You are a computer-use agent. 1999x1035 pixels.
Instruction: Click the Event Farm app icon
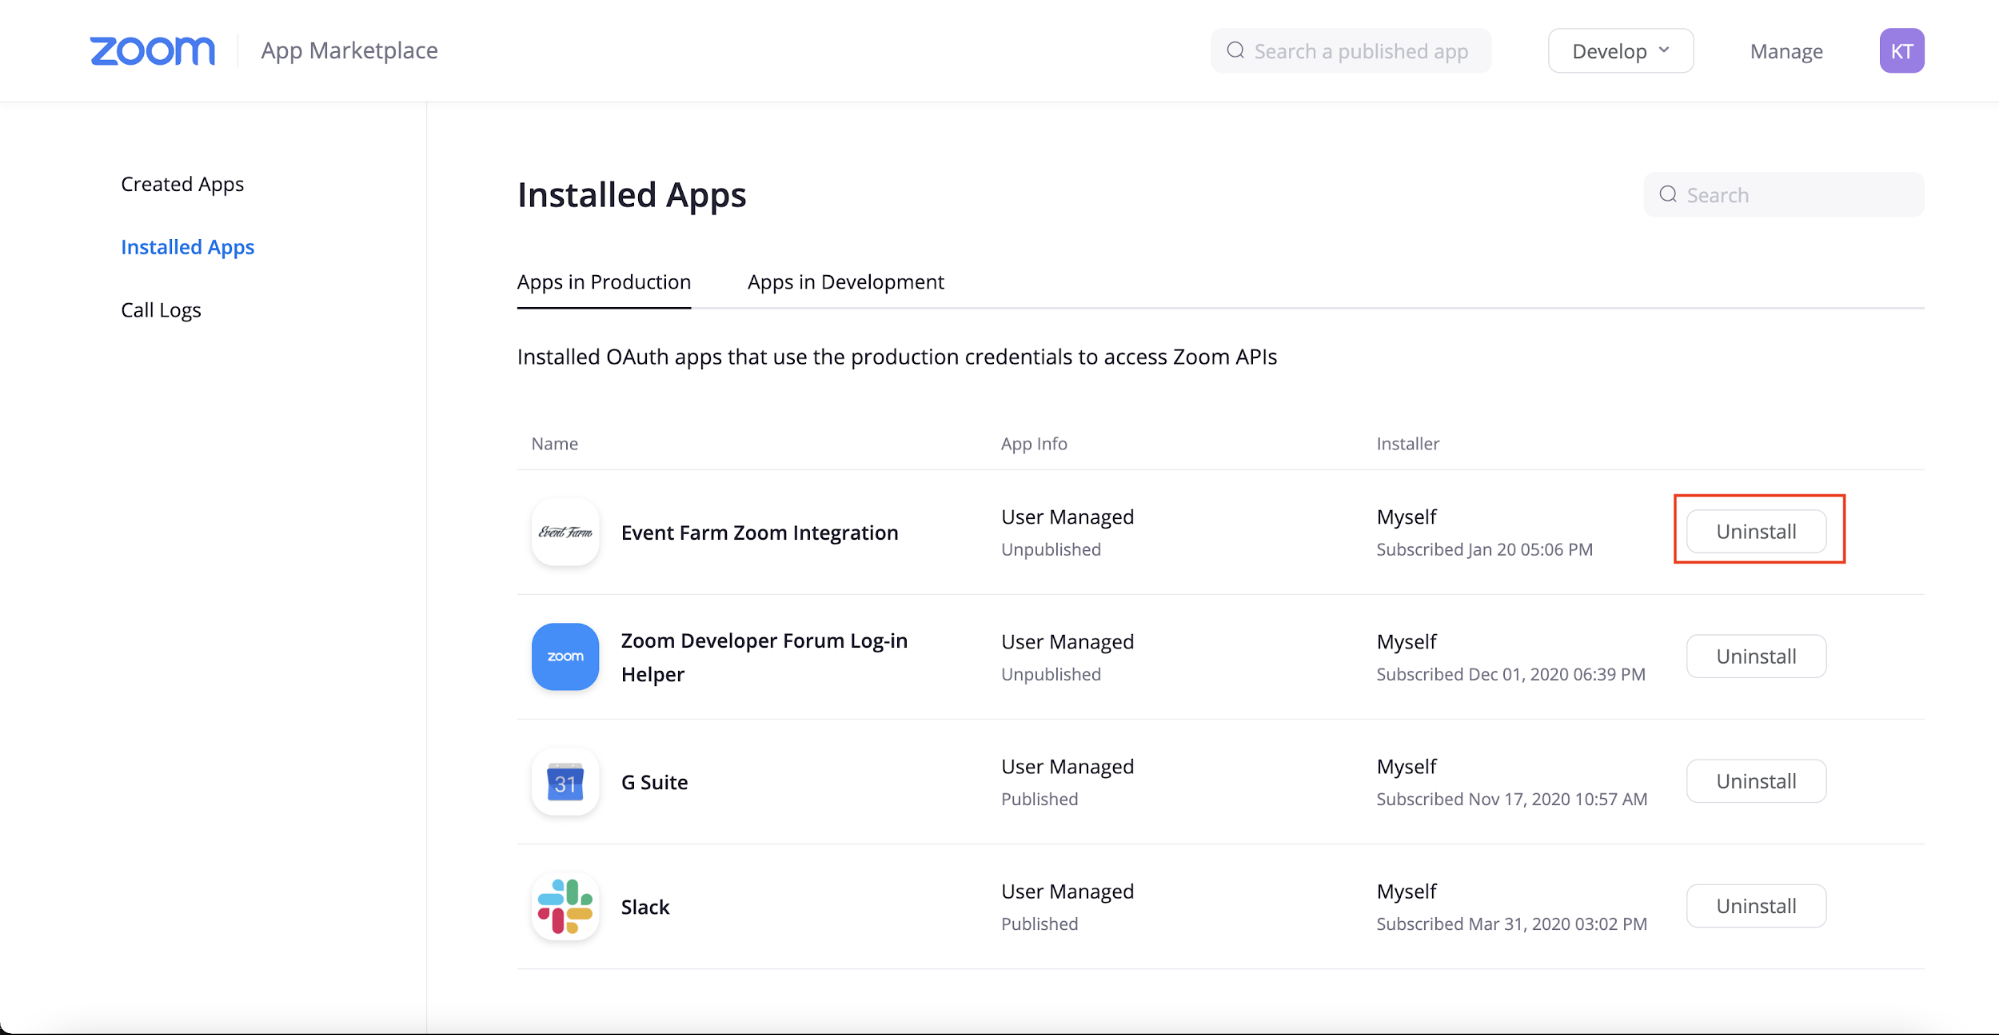point(565,532)
